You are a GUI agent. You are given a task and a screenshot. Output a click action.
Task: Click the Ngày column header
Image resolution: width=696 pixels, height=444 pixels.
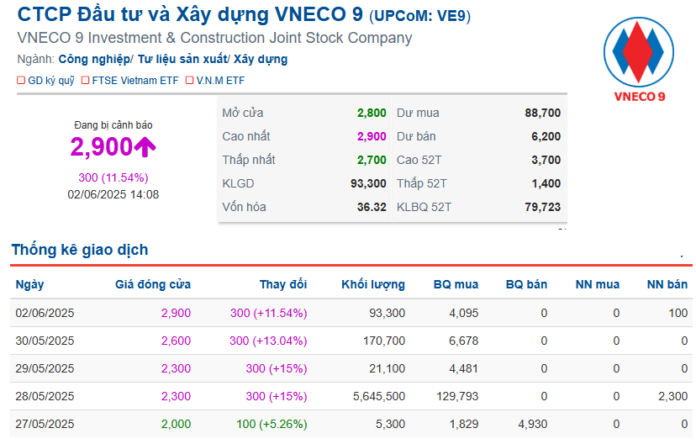(x=30, y=285)
